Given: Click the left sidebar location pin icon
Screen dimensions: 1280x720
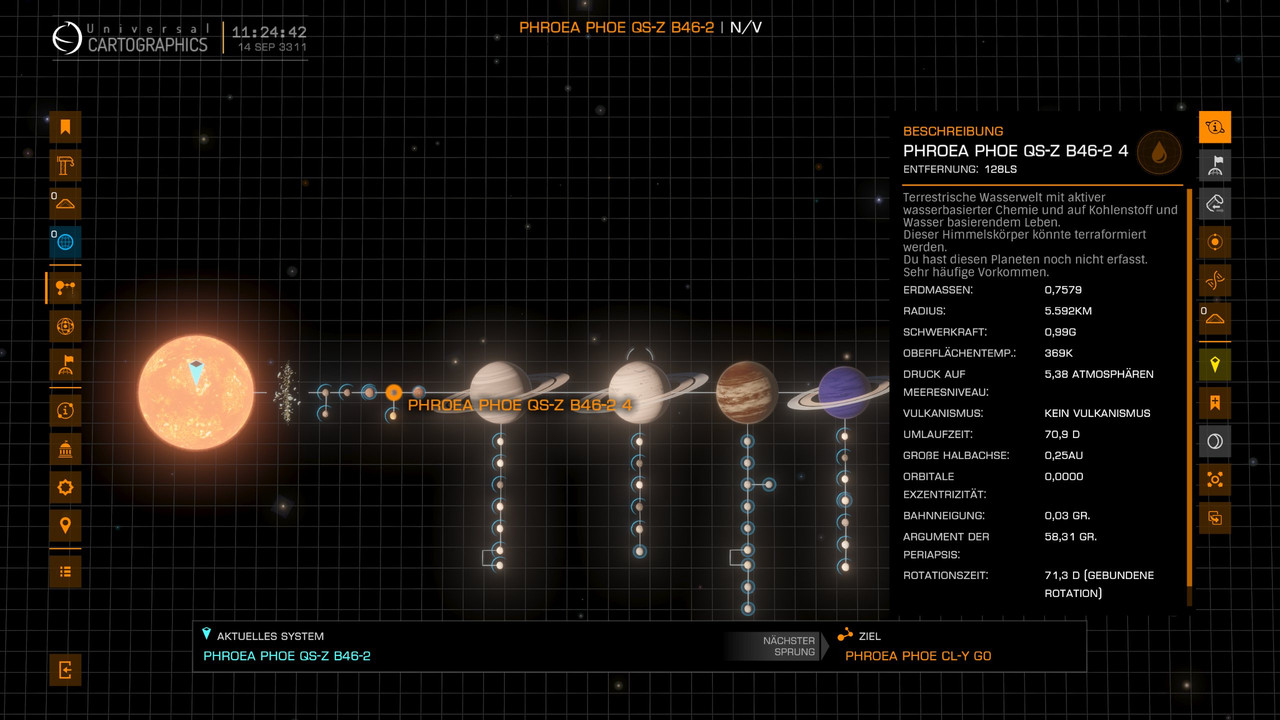Looking at the screenshot, I should coord(65,525).
